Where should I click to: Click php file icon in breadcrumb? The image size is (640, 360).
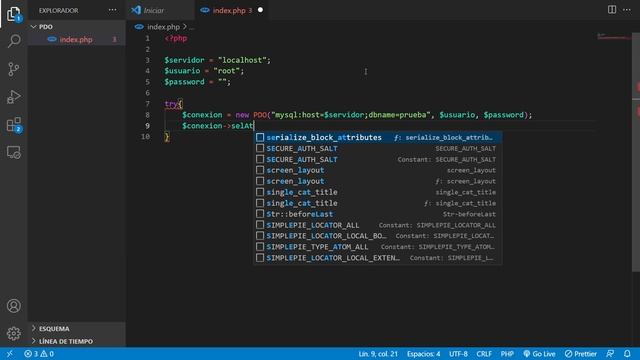click(139, 27)
